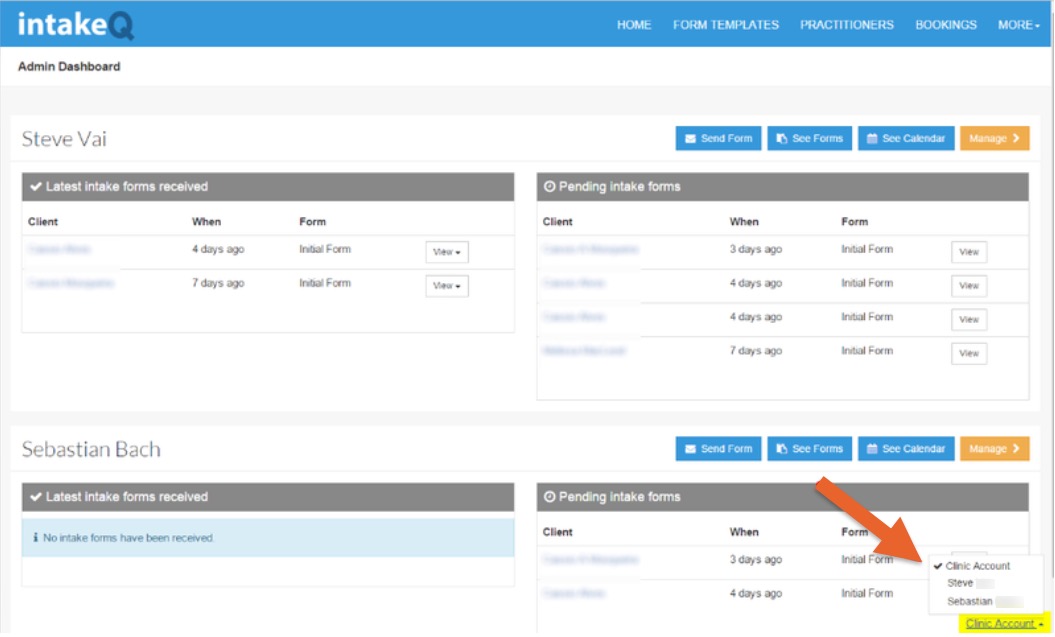Expand the MORE menu
Viewport: 1055px width, 637px height.
point(1018,25)
